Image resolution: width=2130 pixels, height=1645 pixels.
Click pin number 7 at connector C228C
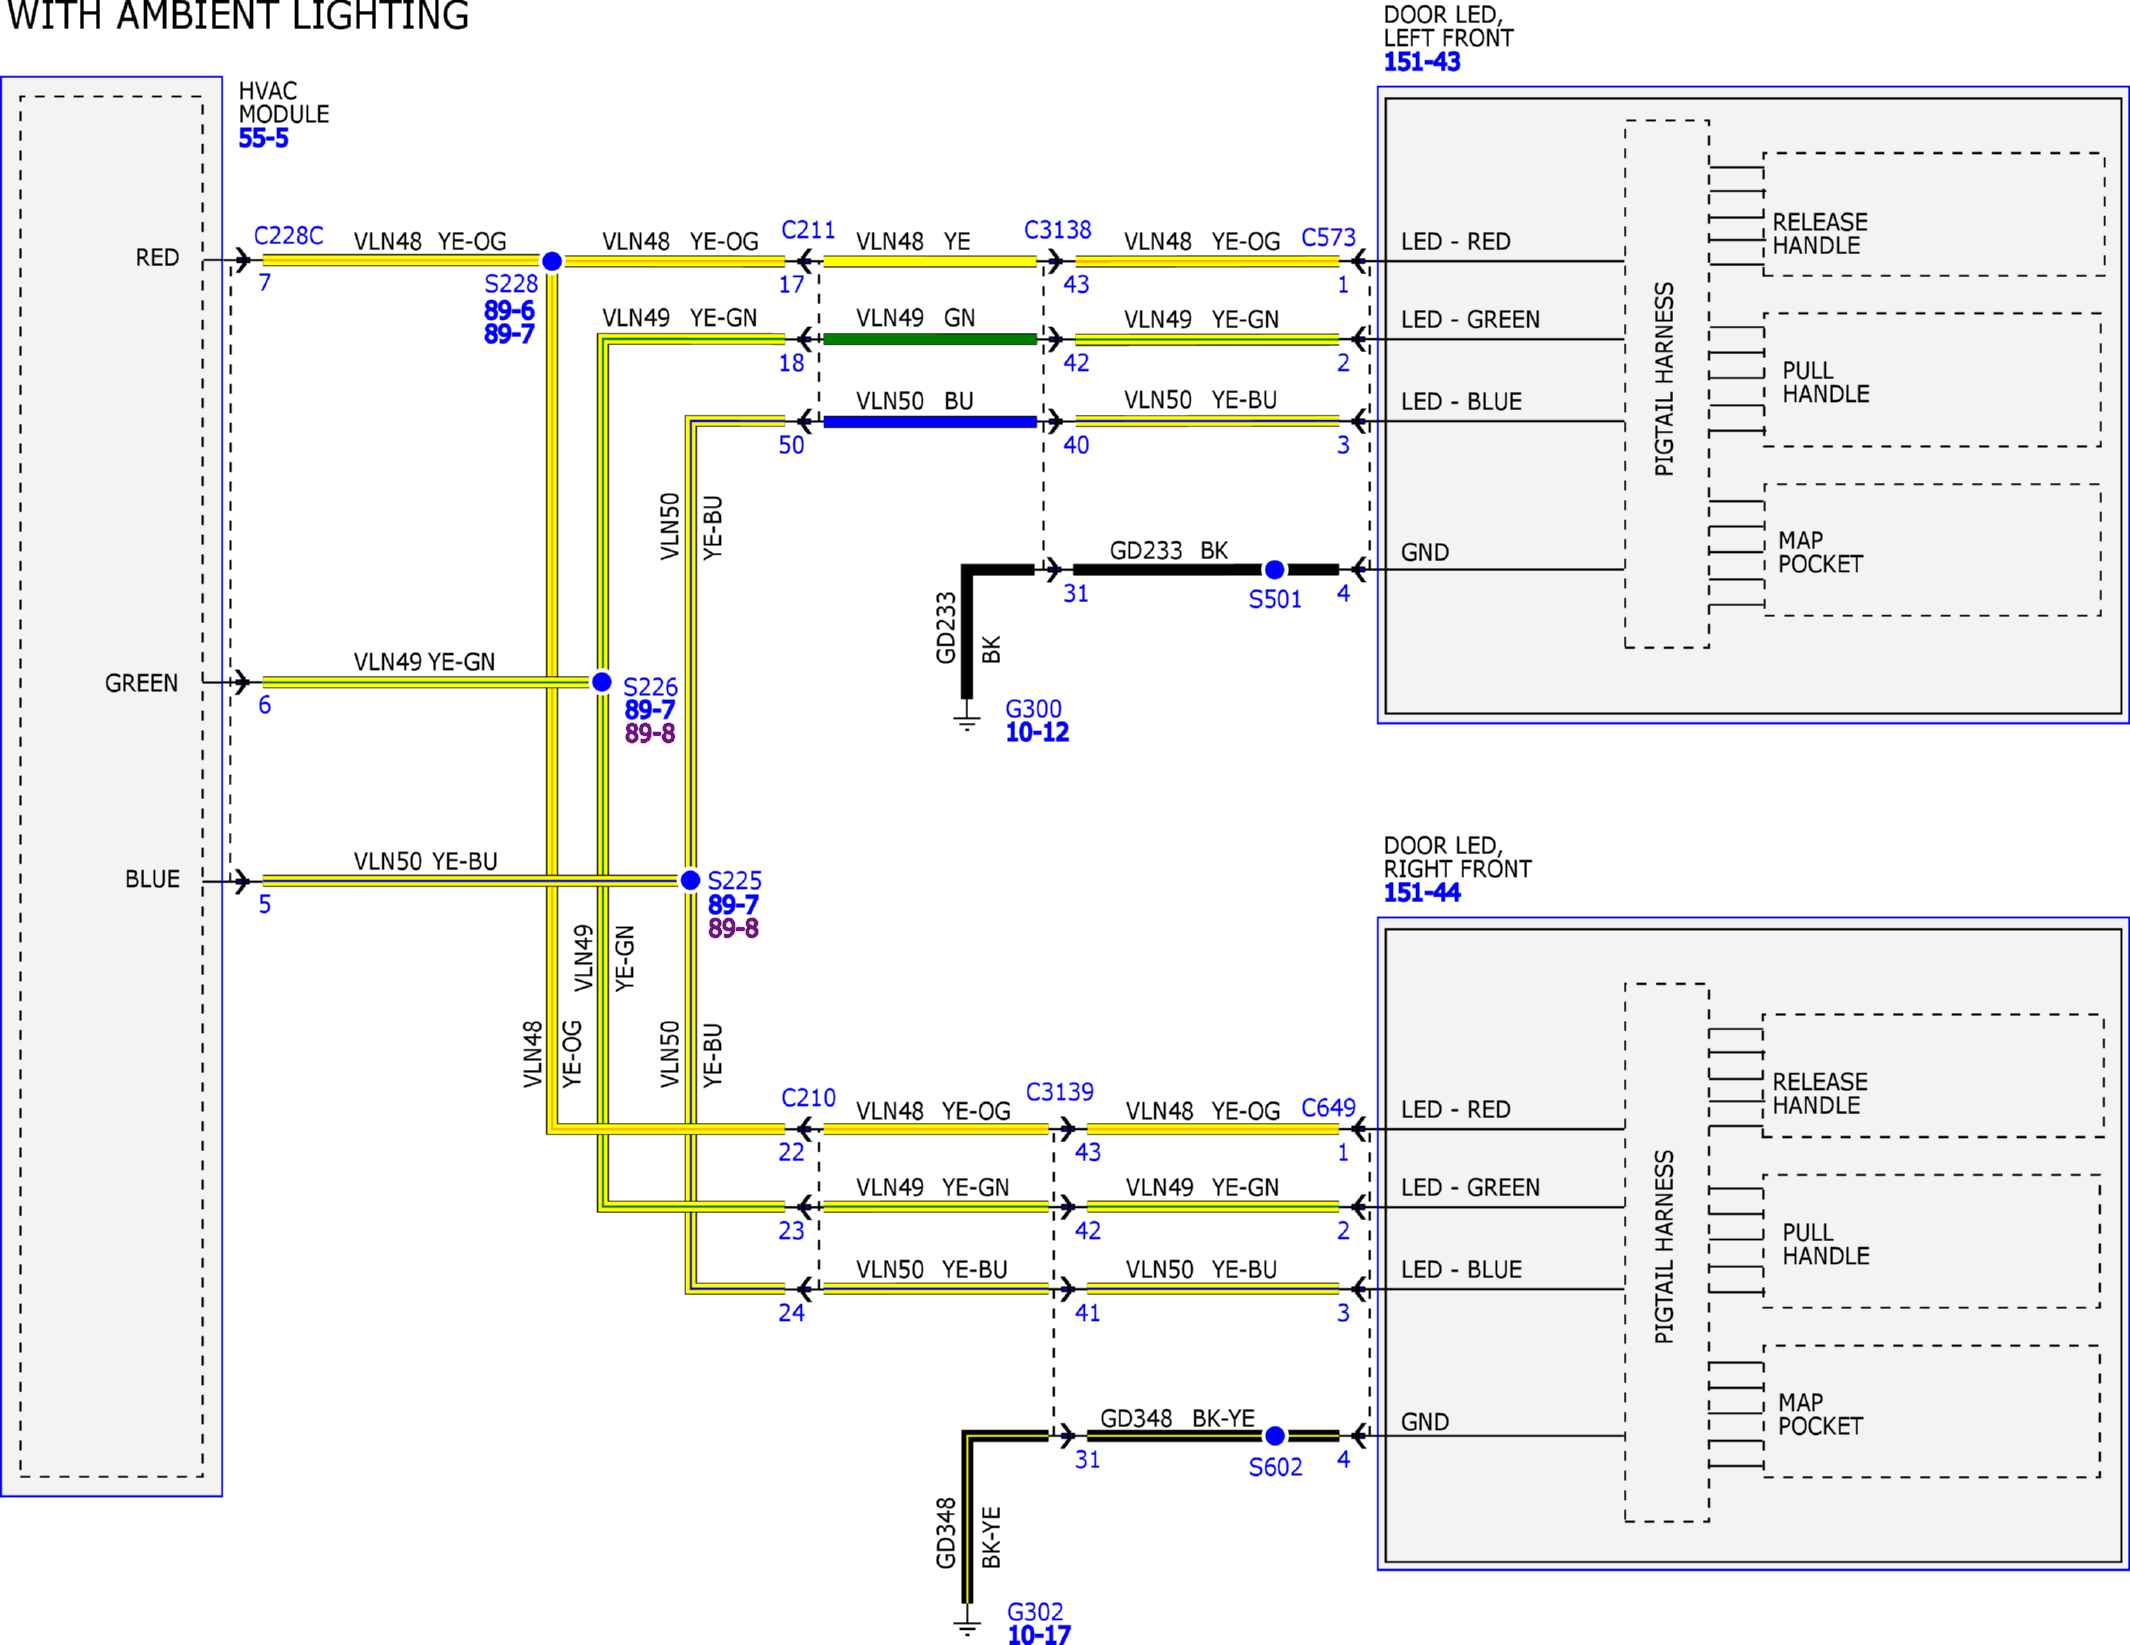264,283
